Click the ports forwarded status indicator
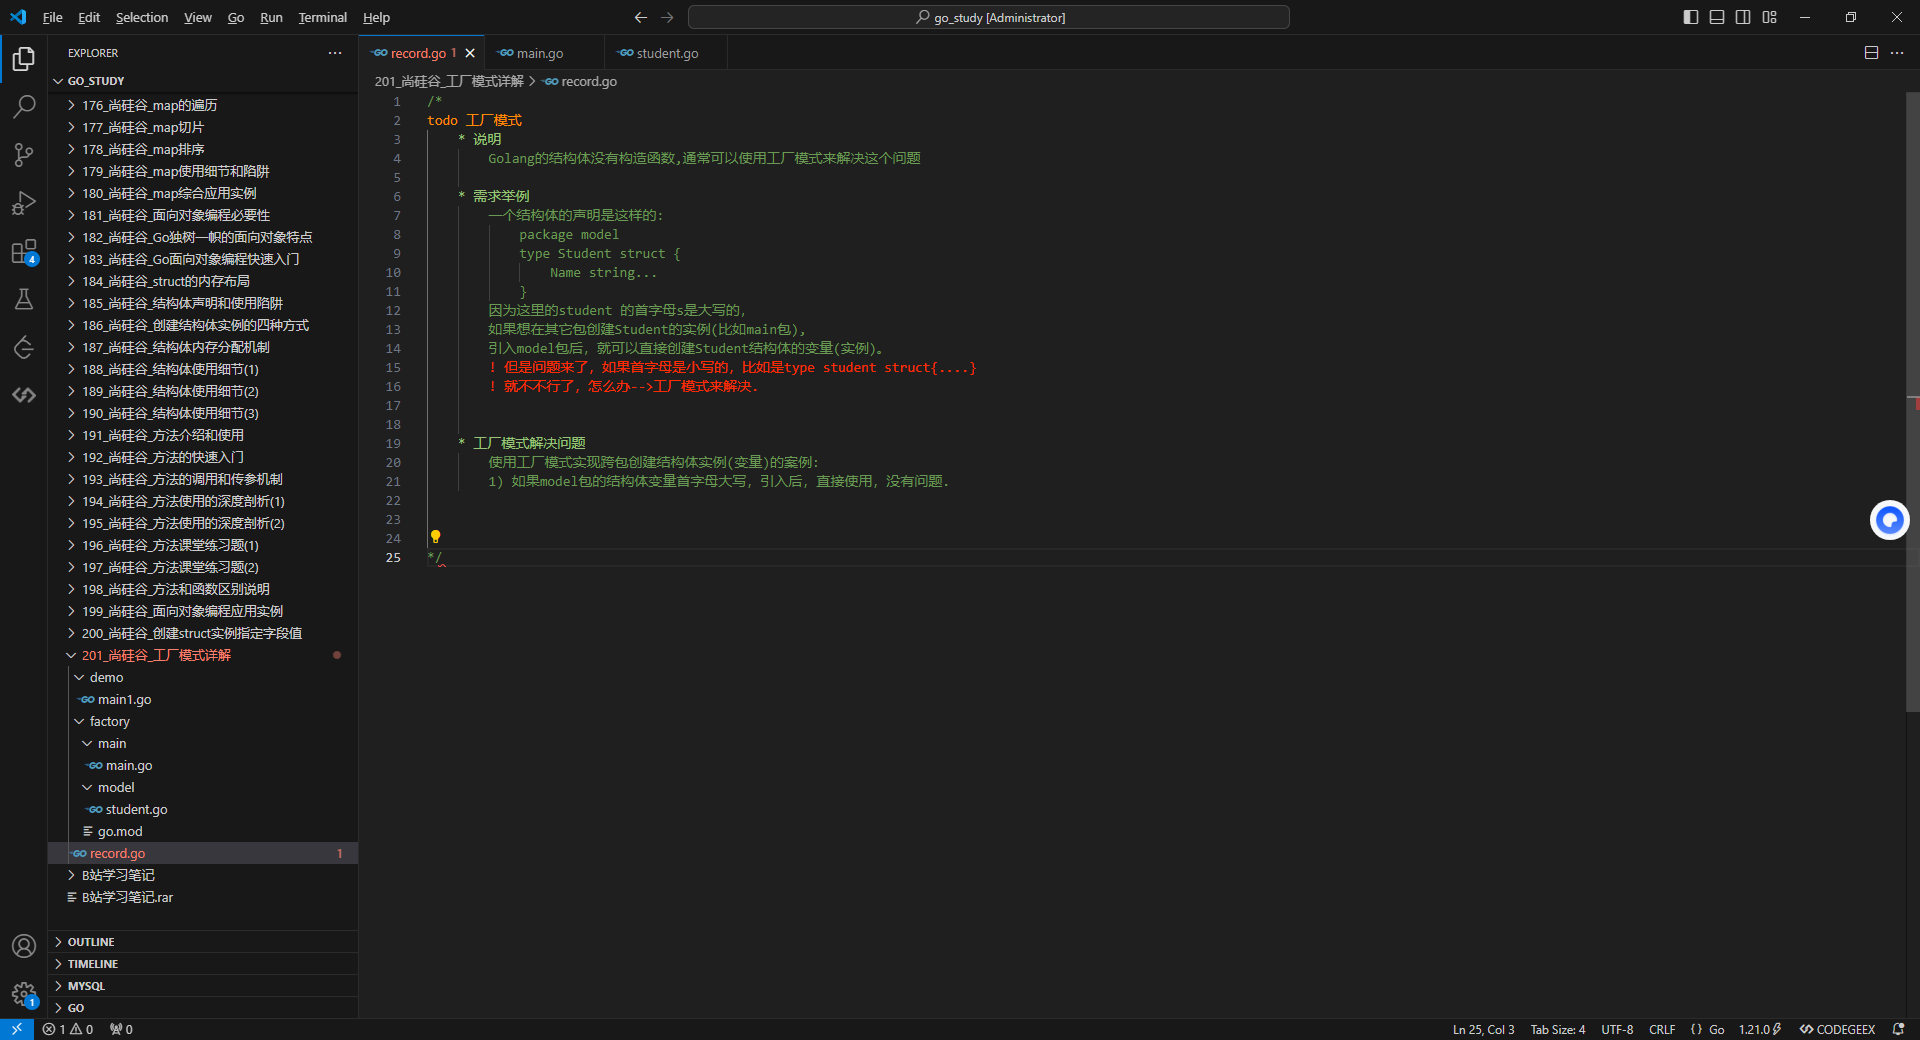The image size is (1920, 1040). point(121,1029)
